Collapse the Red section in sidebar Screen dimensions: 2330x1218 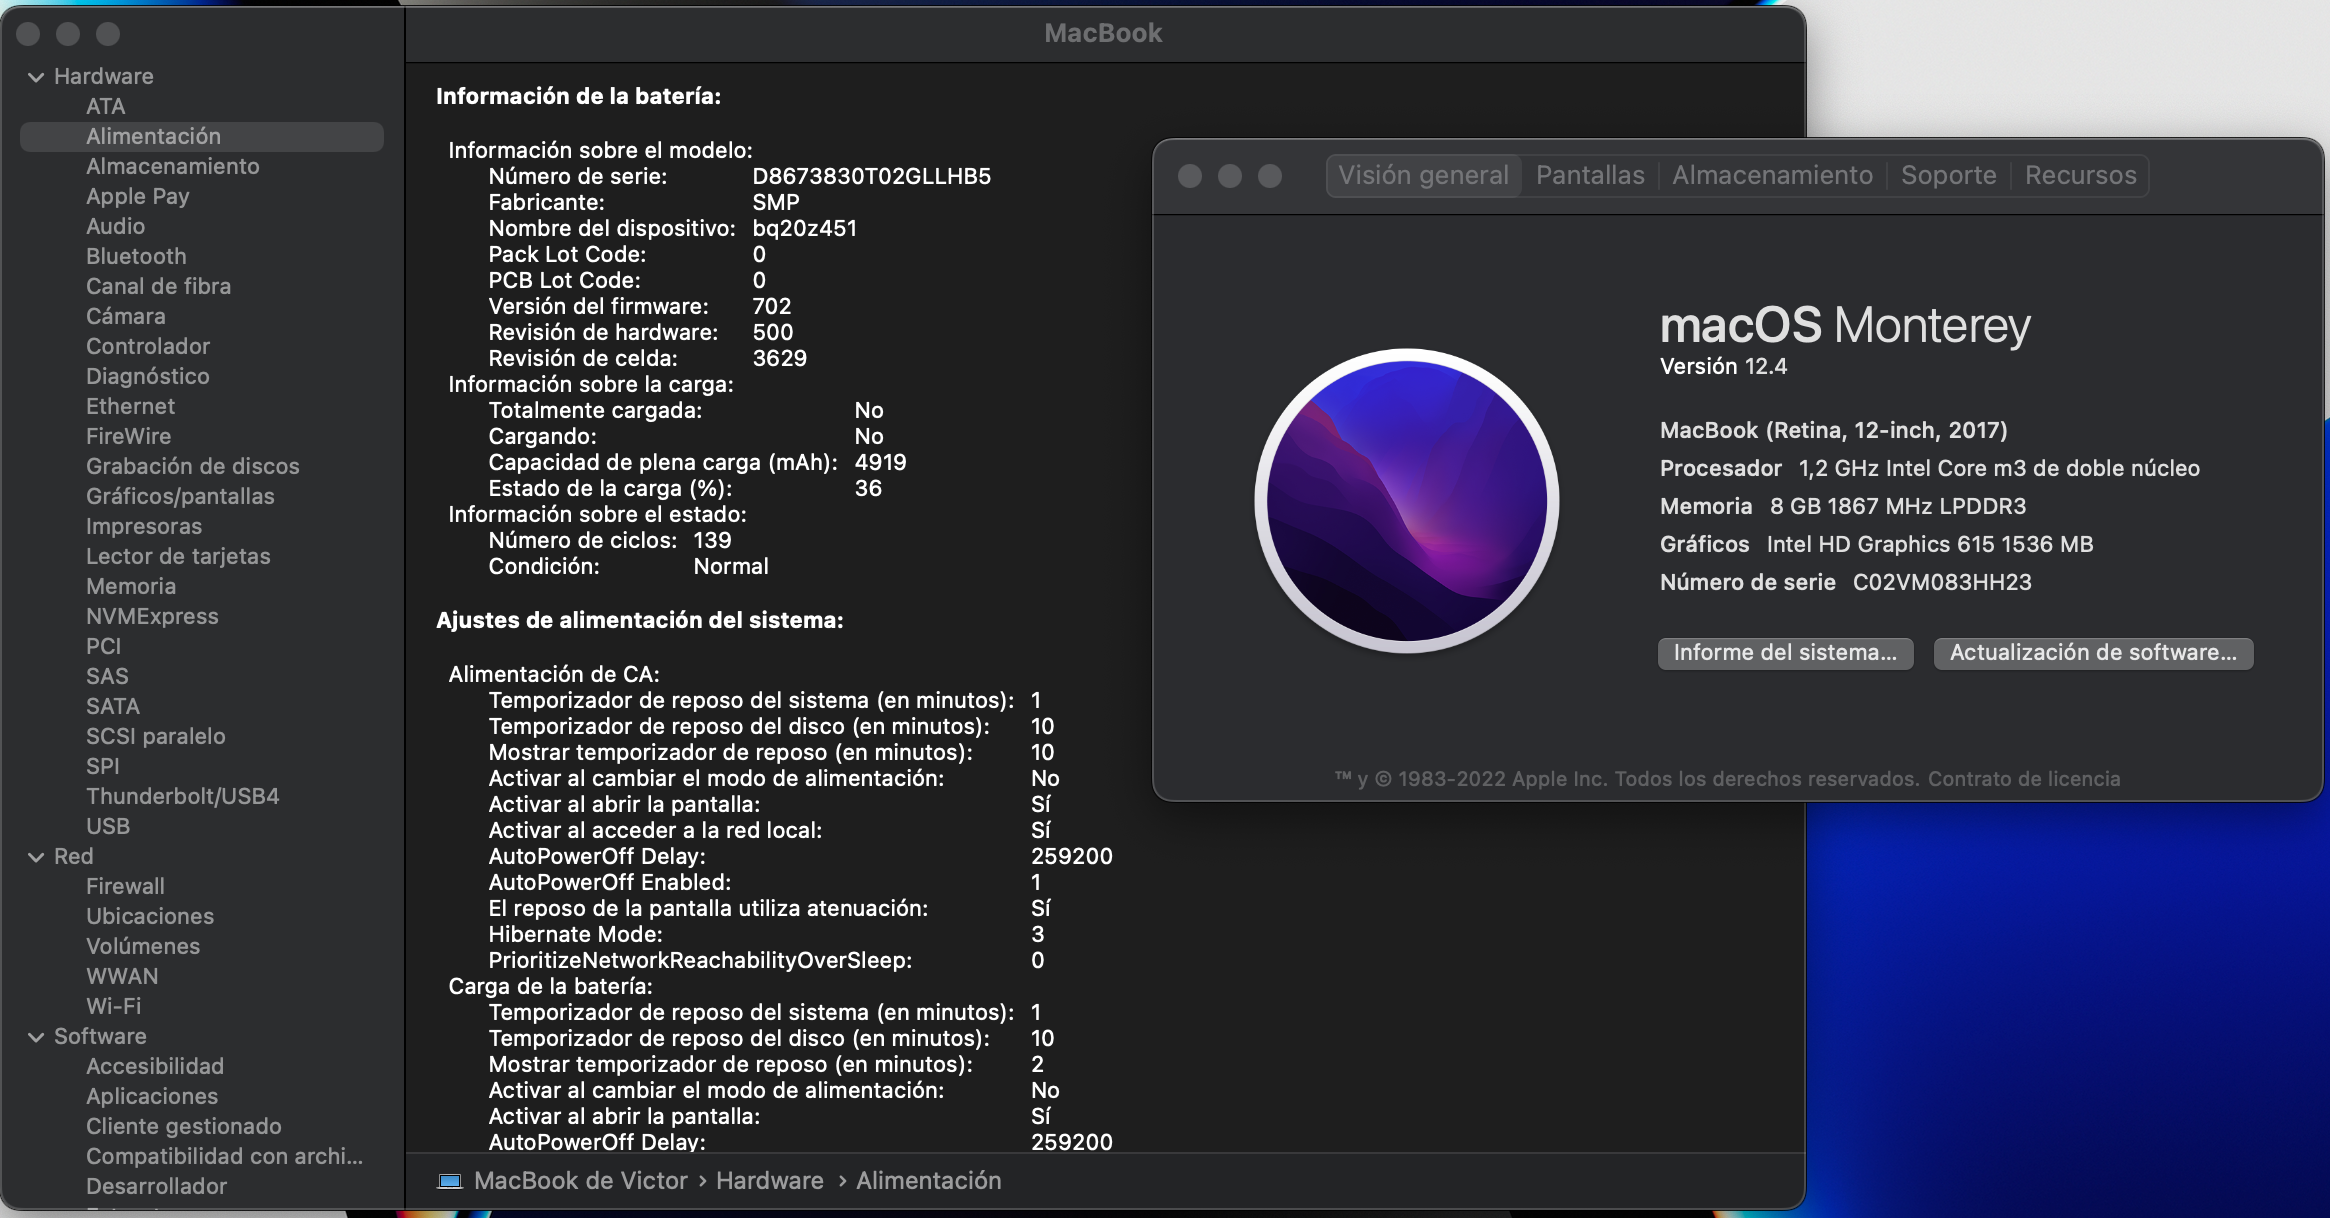coord(36,857)
